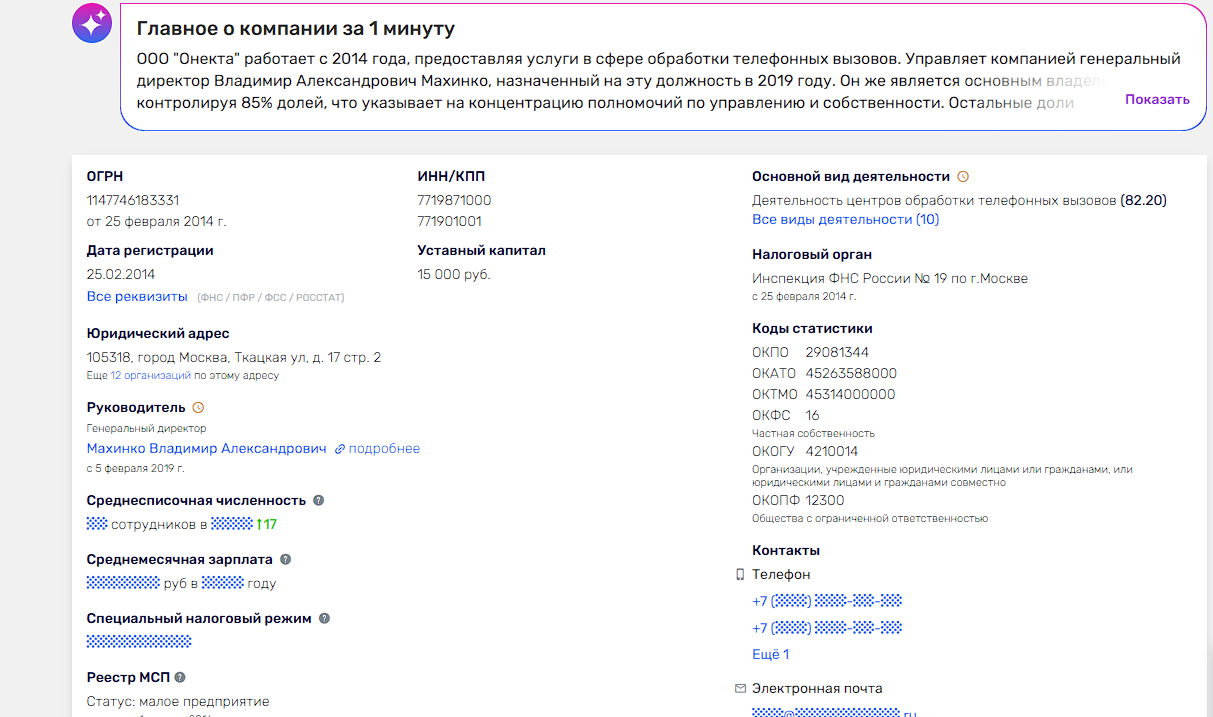
Task: Open director Махинко Владимир Александрович profile
Action: tap(206, 449)
